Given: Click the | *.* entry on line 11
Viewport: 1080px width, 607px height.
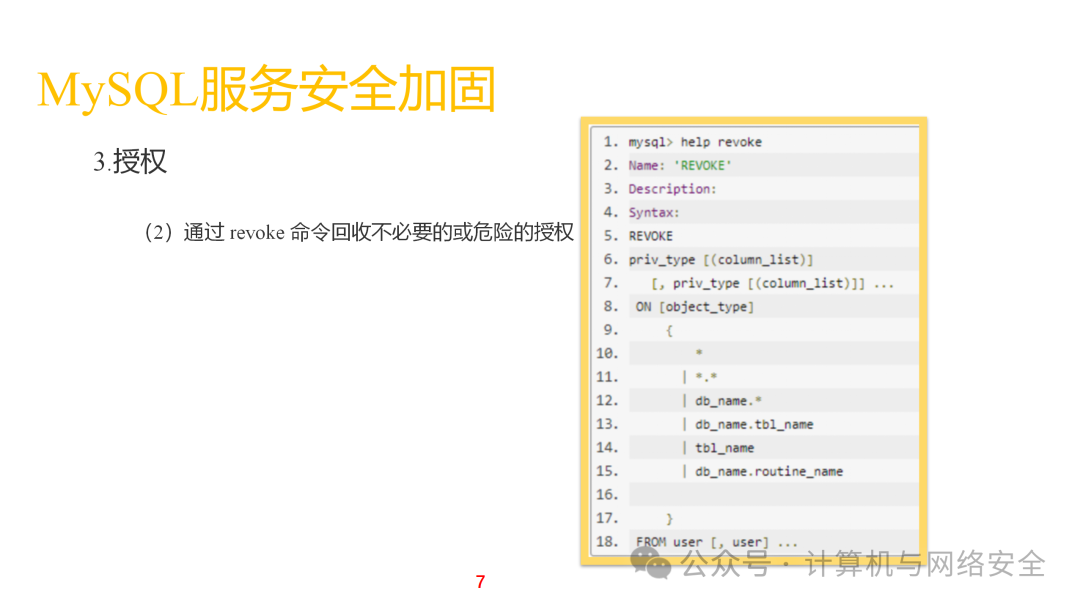Looking at the screenshot, I should [699, 377].
